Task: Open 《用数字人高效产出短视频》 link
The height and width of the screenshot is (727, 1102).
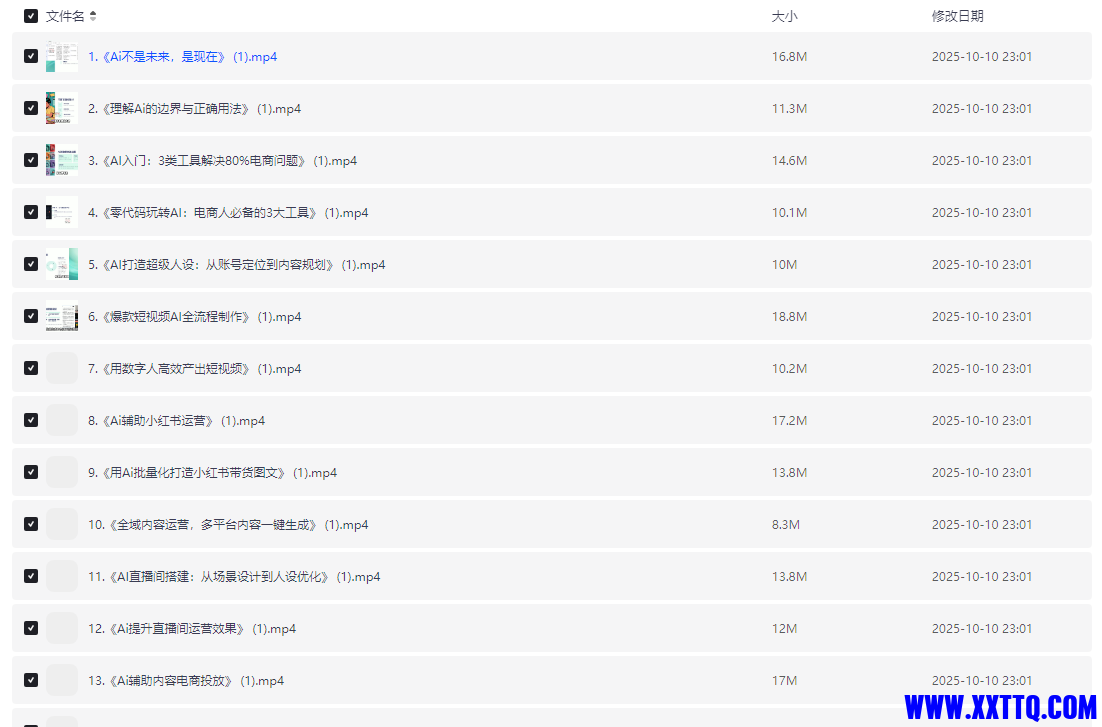Action: (192, 368)
